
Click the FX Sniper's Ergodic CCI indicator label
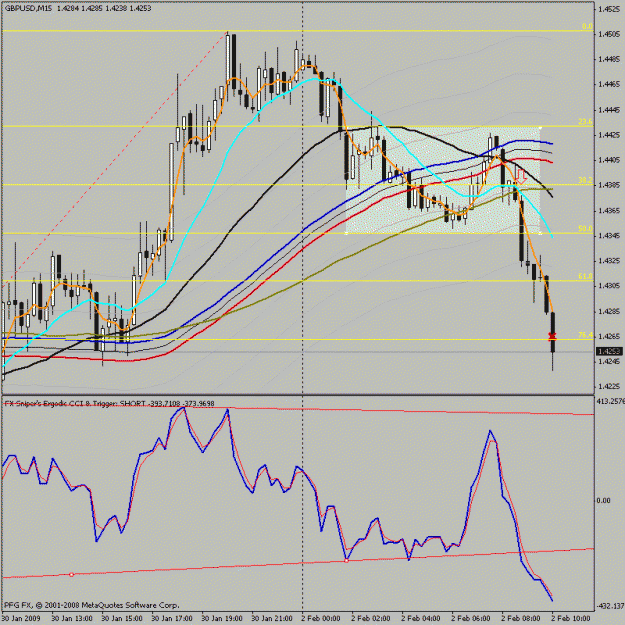point(109,403)
